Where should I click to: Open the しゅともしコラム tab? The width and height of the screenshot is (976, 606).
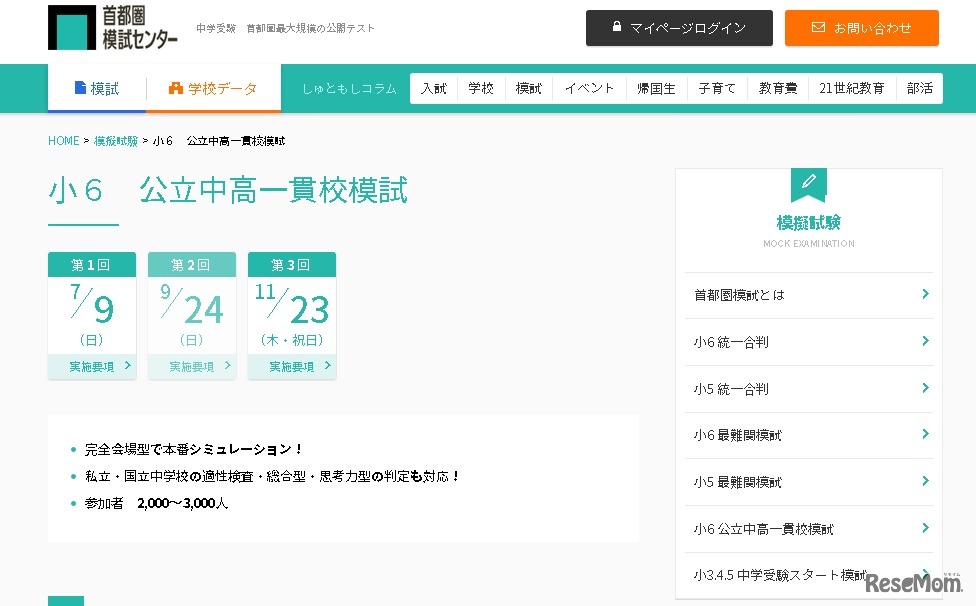pyautogui.click(x=349, y=88)
